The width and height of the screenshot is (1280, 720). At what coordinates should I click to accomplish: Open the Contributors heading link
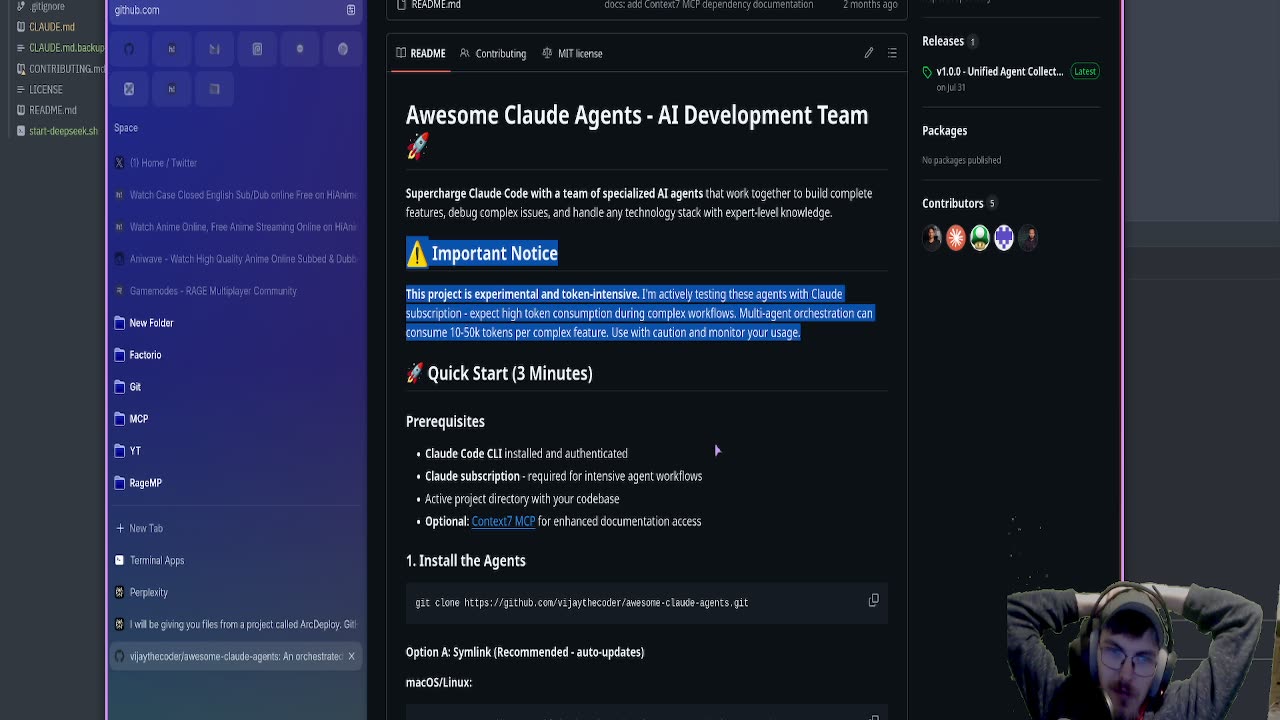point(953,203)
